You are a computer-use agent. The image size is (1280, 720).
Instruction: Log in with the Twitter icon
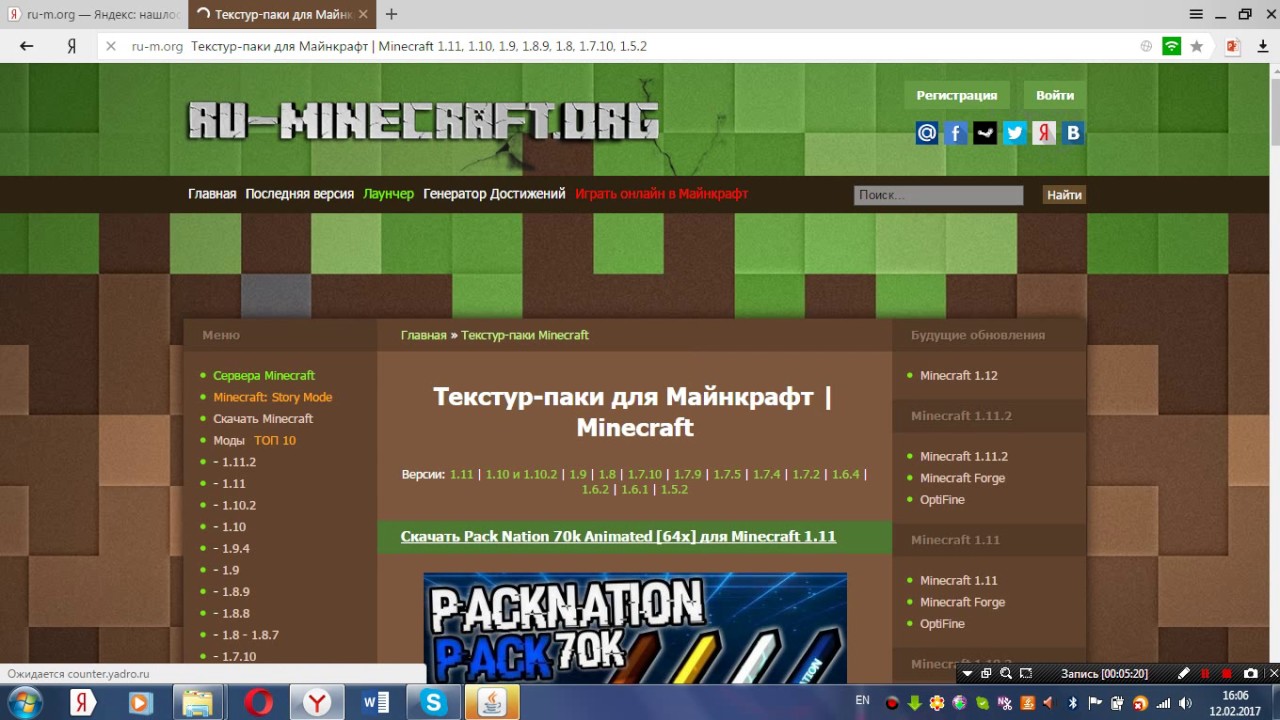(1015, 133)
